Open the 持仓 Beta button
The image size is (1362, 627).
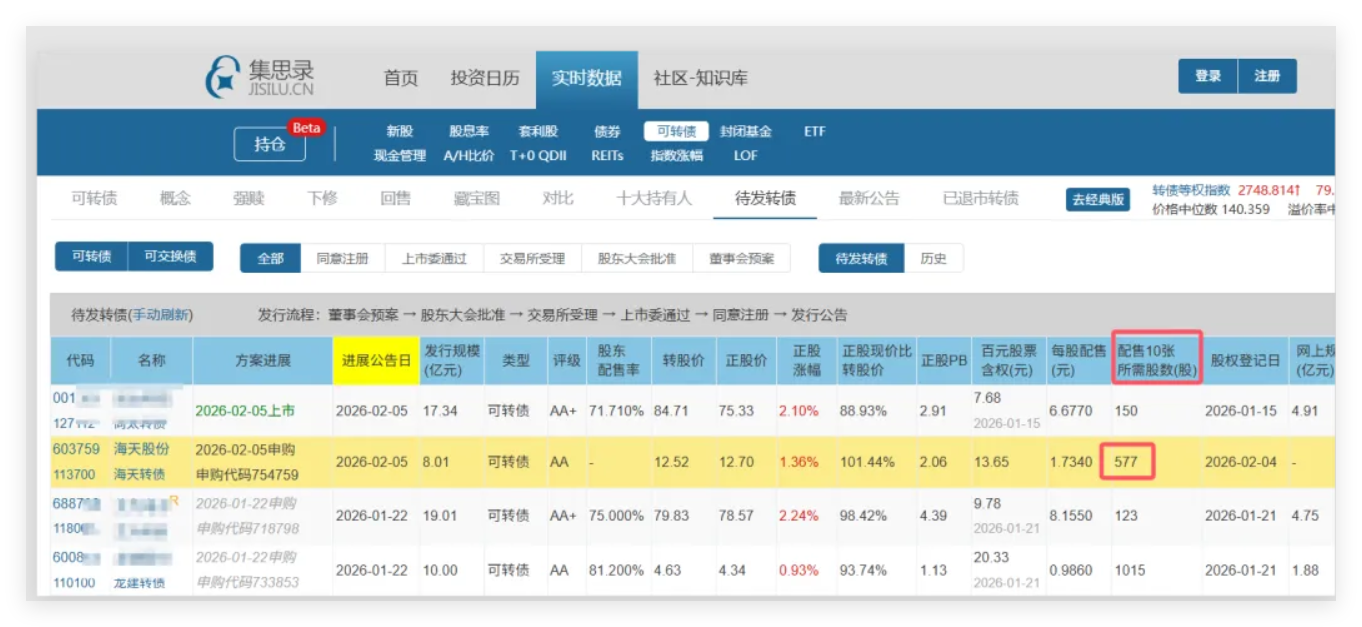[x=269, y=144]
